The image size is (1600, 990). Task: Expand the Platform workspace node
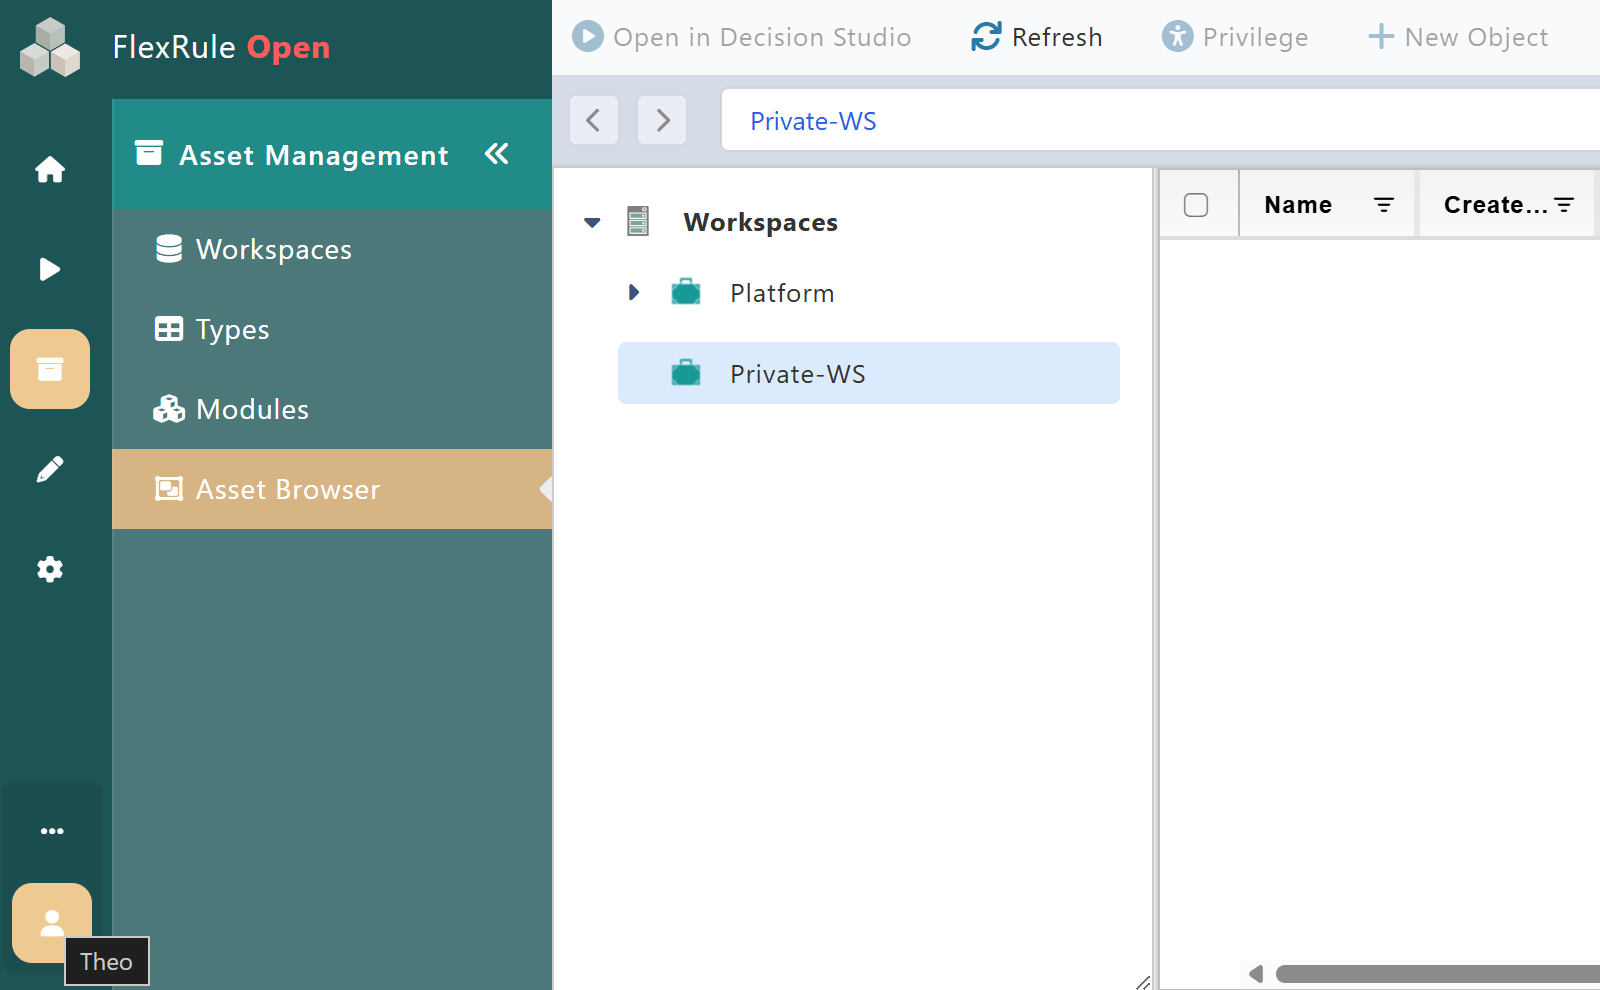[634, 292]
